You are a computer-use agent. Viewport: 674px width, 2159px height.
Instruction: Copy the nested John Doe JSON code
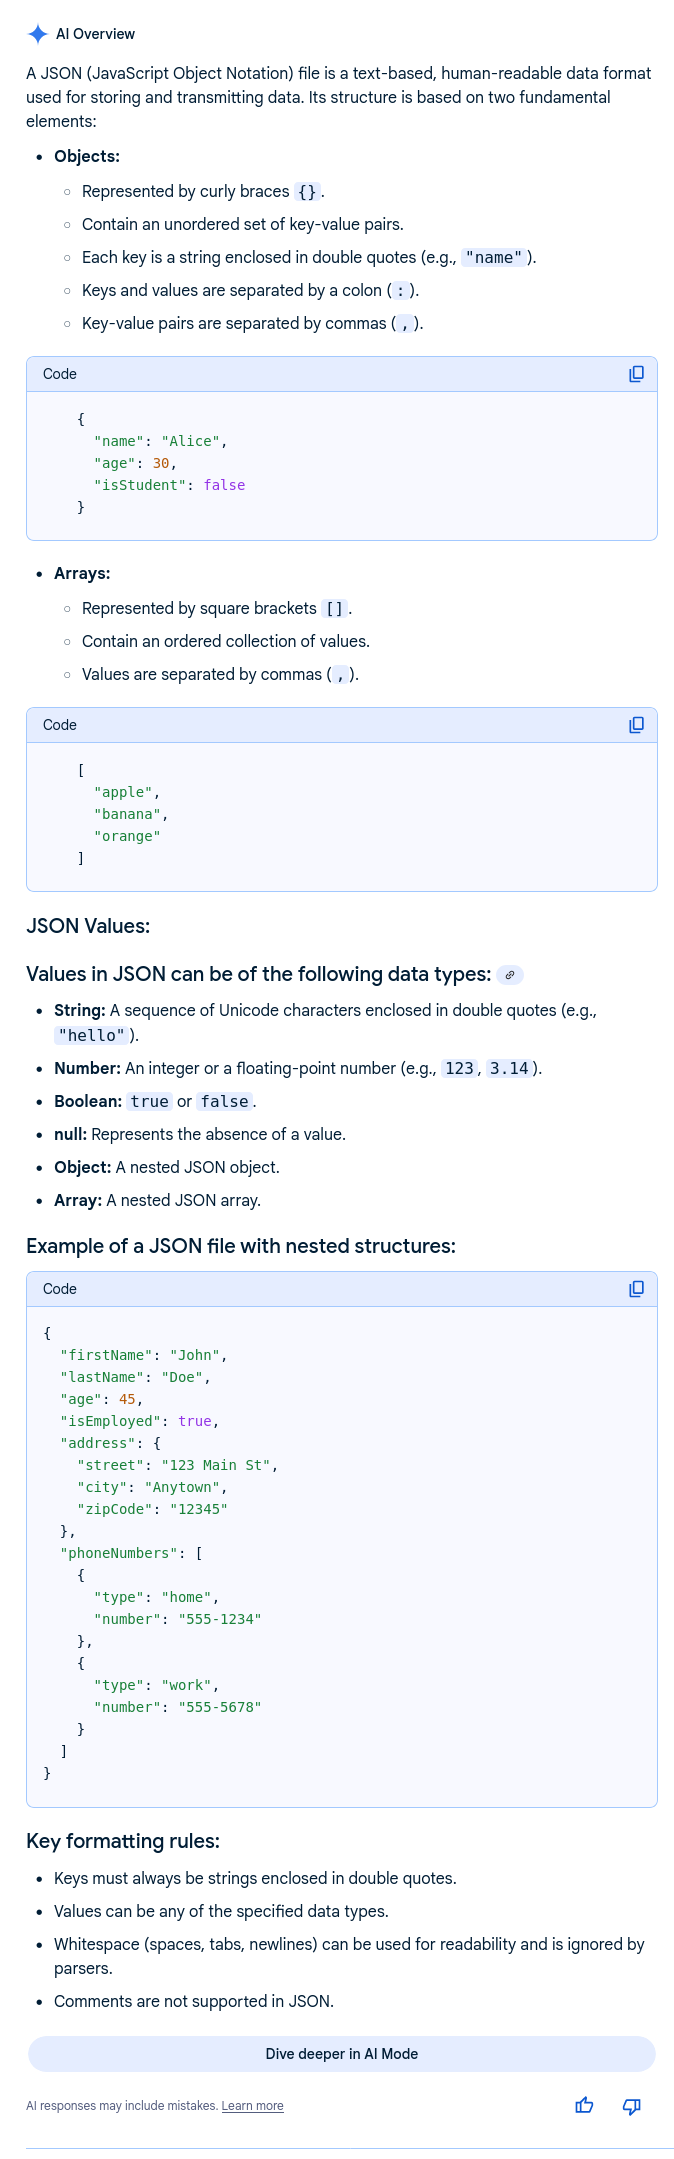(x=636, y=1289)
